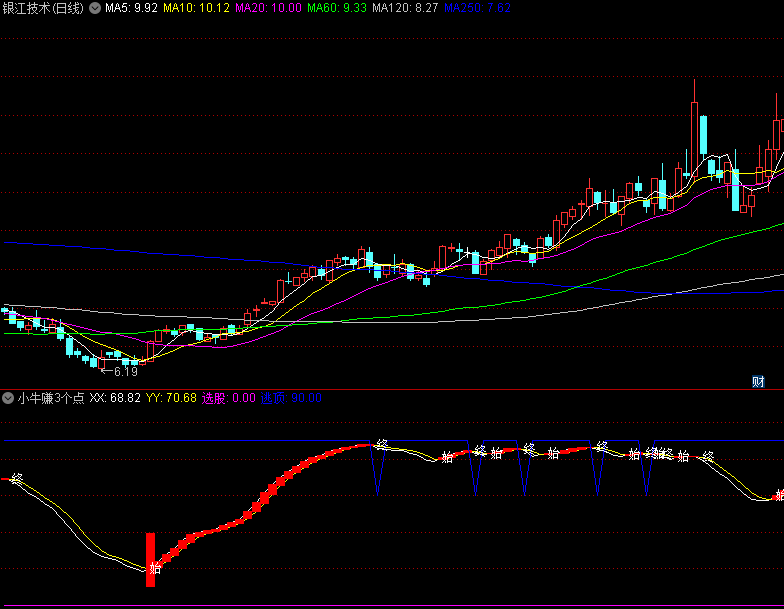The height and width of the screenshot is (609, 784).
Task: Select the MA5: 9.92 label
Action: (x=131, y=8)
